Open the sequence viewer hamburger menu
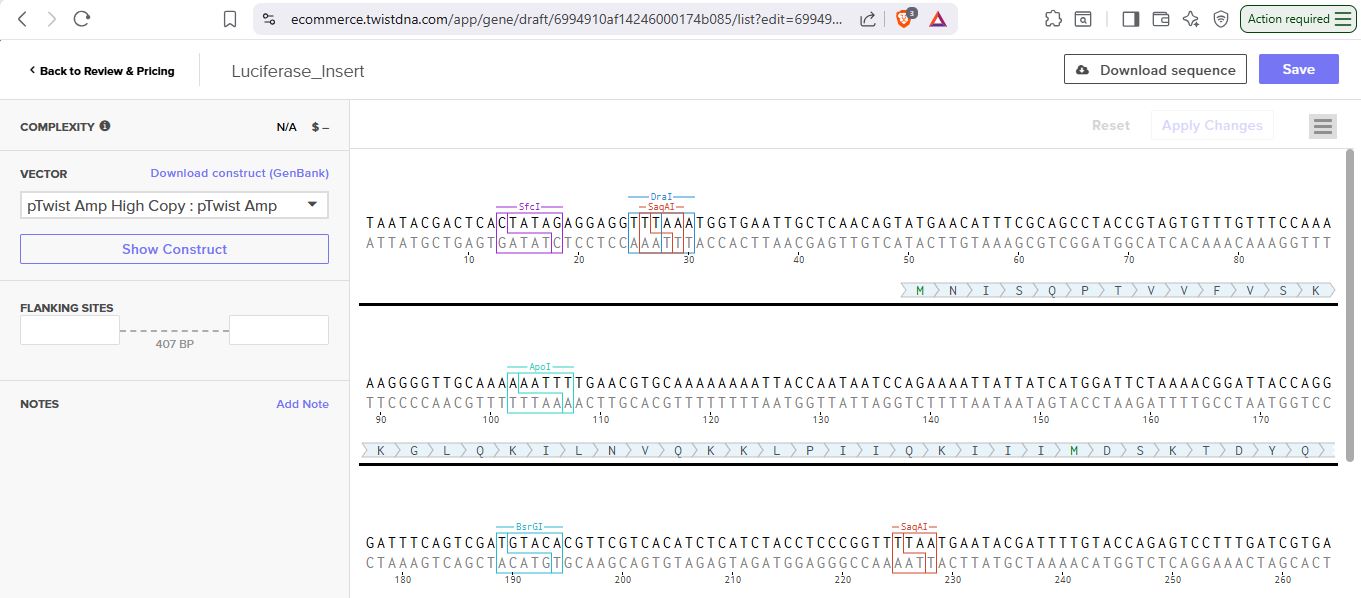 (x=1323, y=126)
